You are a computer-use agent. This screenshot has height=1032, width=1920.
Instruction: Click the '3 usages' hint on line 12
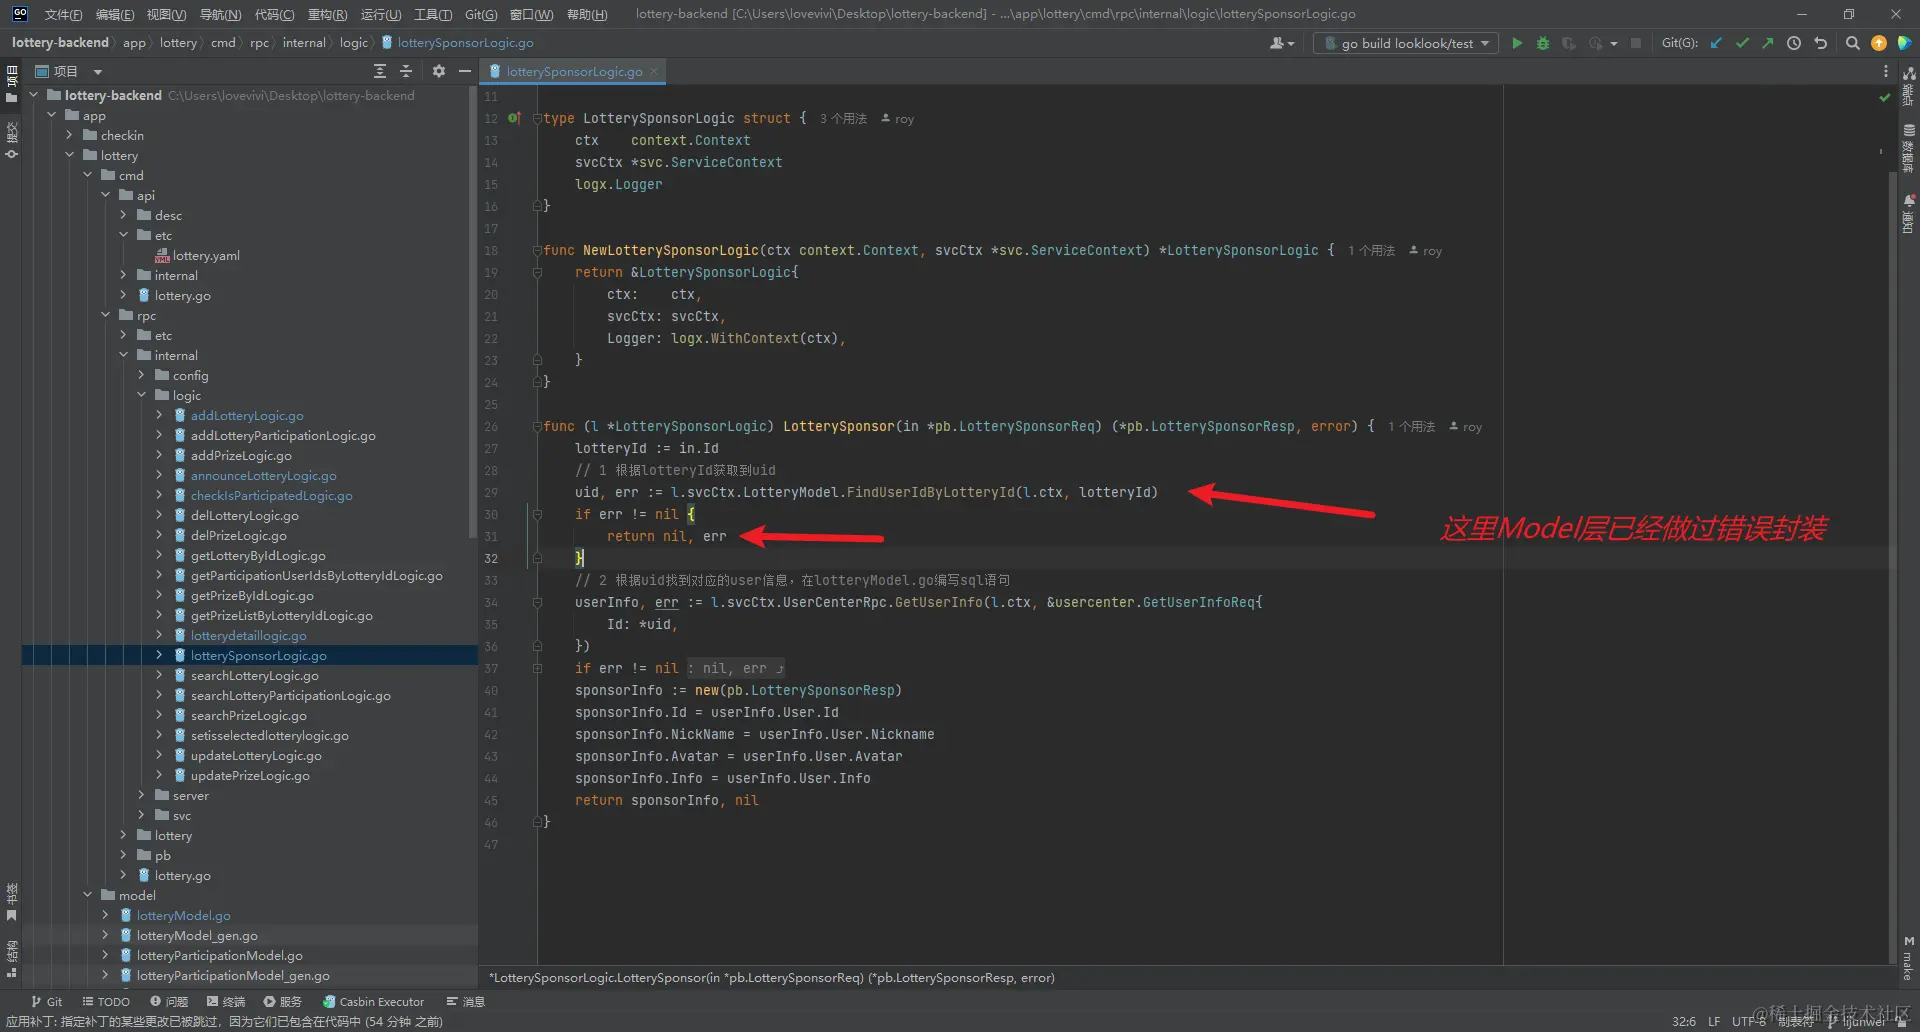[x=843, y=118]
